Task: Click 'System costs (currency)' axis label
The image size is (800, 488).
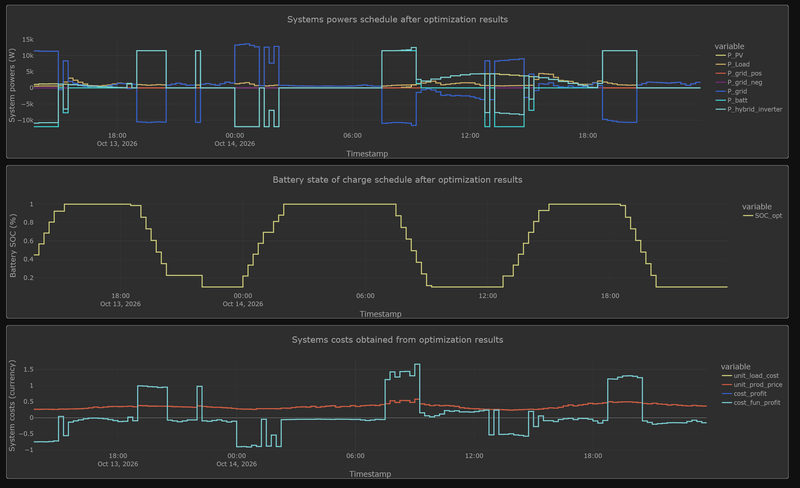Action: tap(12, 405)
